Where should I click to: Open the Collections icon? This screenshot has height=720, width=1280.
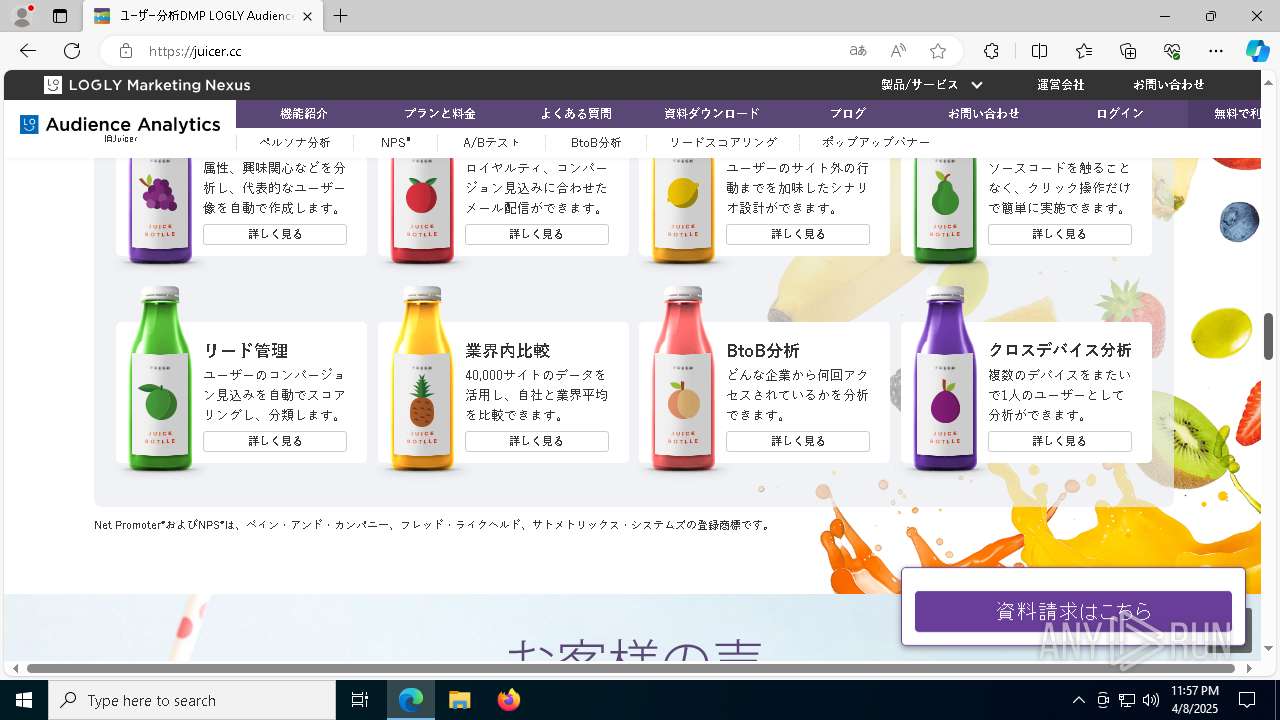pyautogui.click(x=1128, y=51)
